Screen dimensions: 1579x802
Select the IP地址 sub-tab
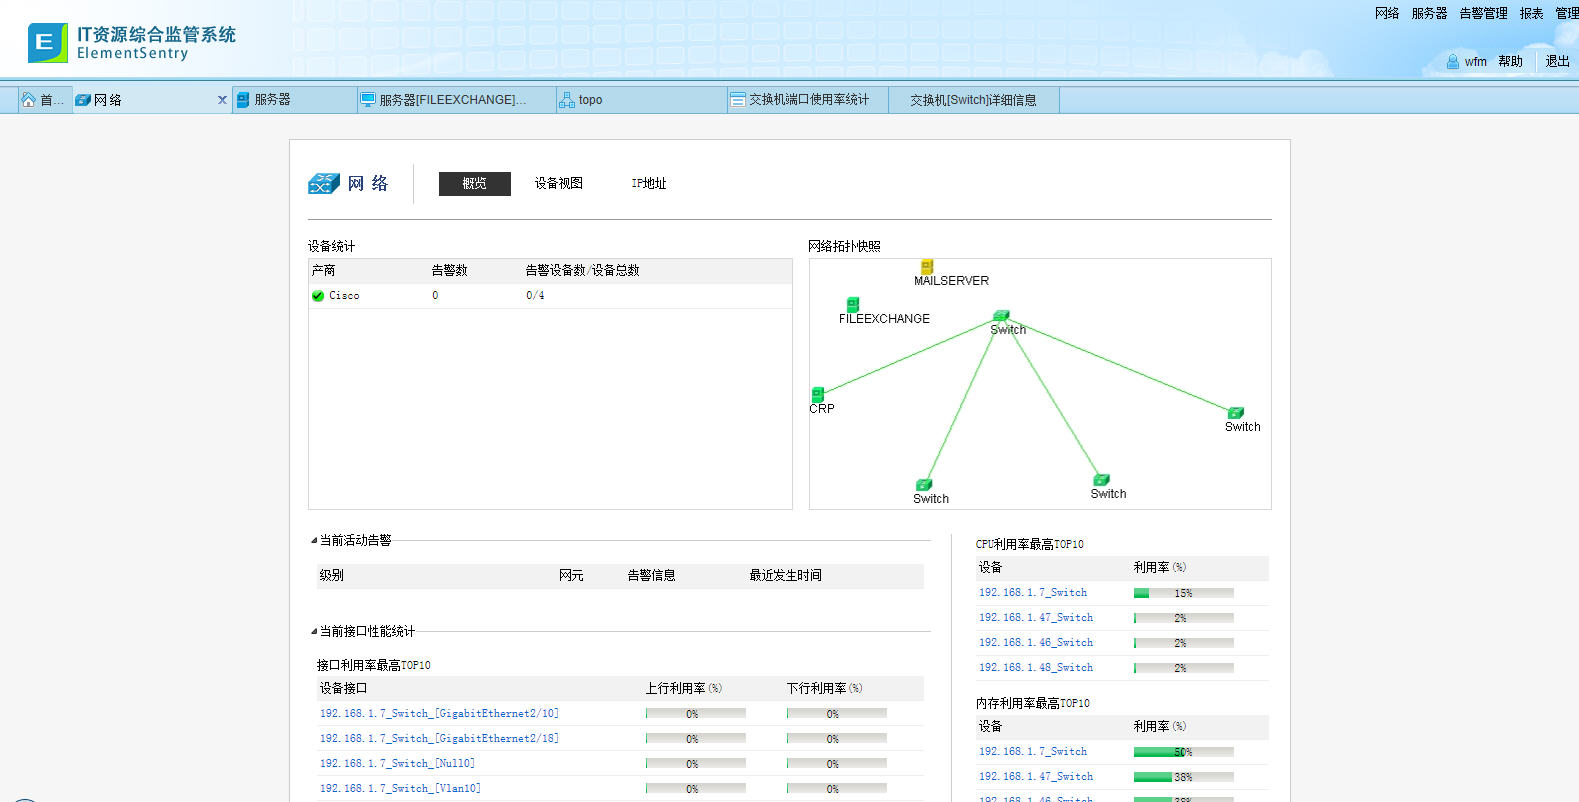pyautogui.click(x=649, y=184)
